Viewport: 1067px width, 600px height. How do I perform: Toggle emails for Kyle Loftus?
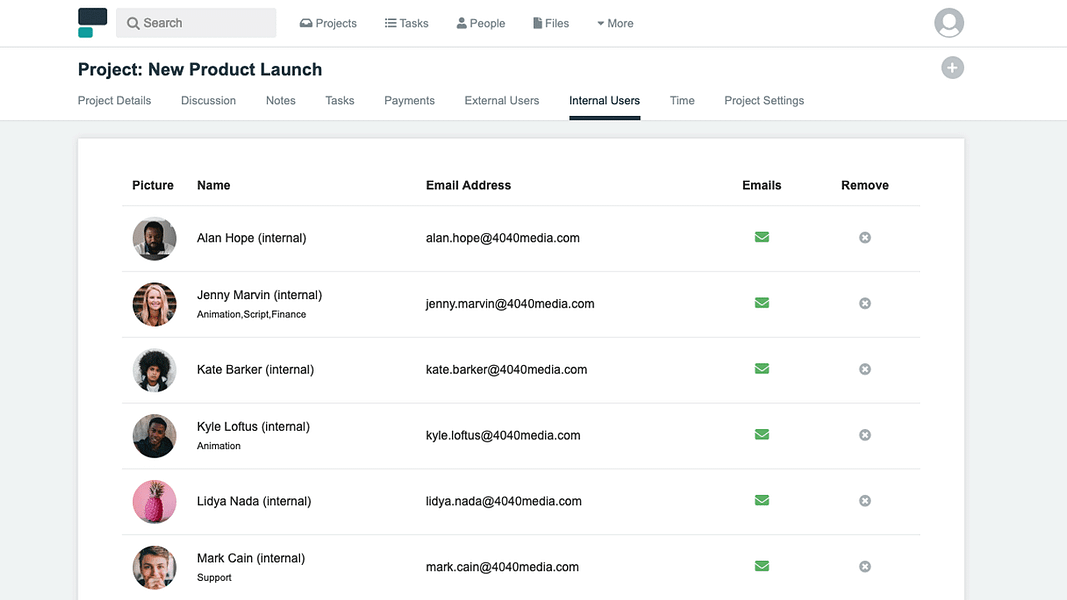pos(761,434)
